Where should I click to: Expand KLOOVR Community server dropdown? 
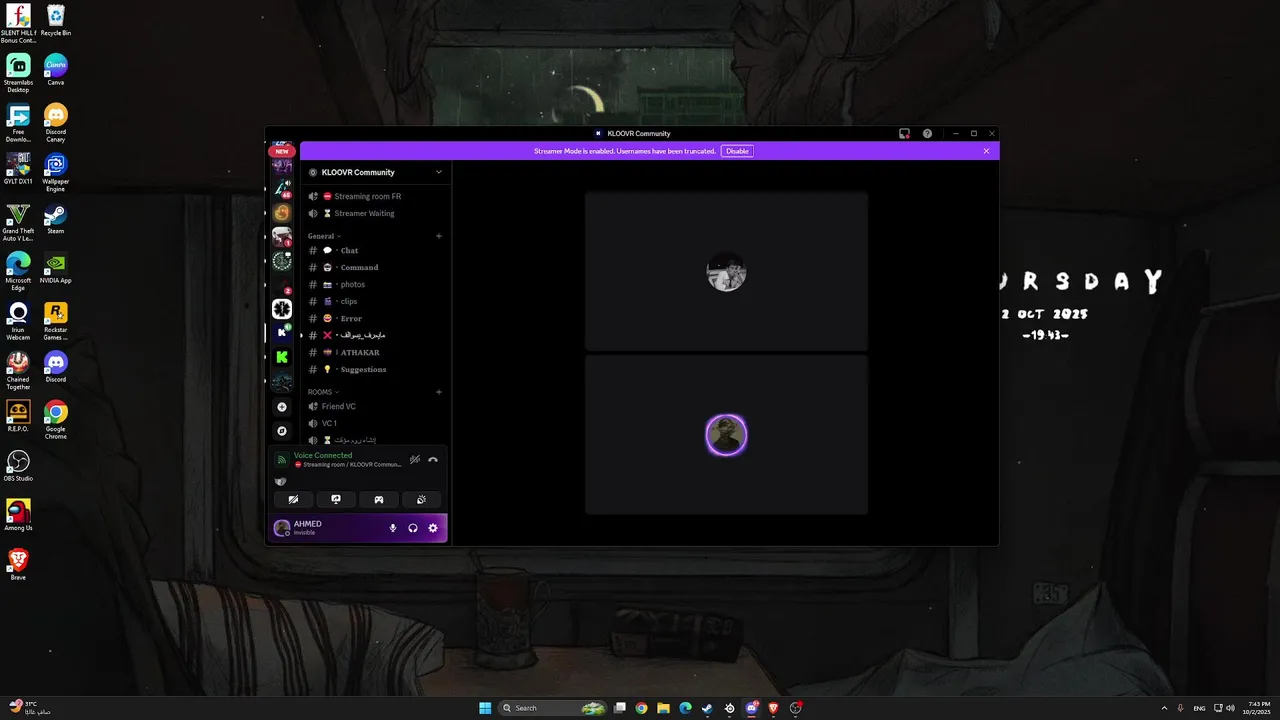click(438, 172)
